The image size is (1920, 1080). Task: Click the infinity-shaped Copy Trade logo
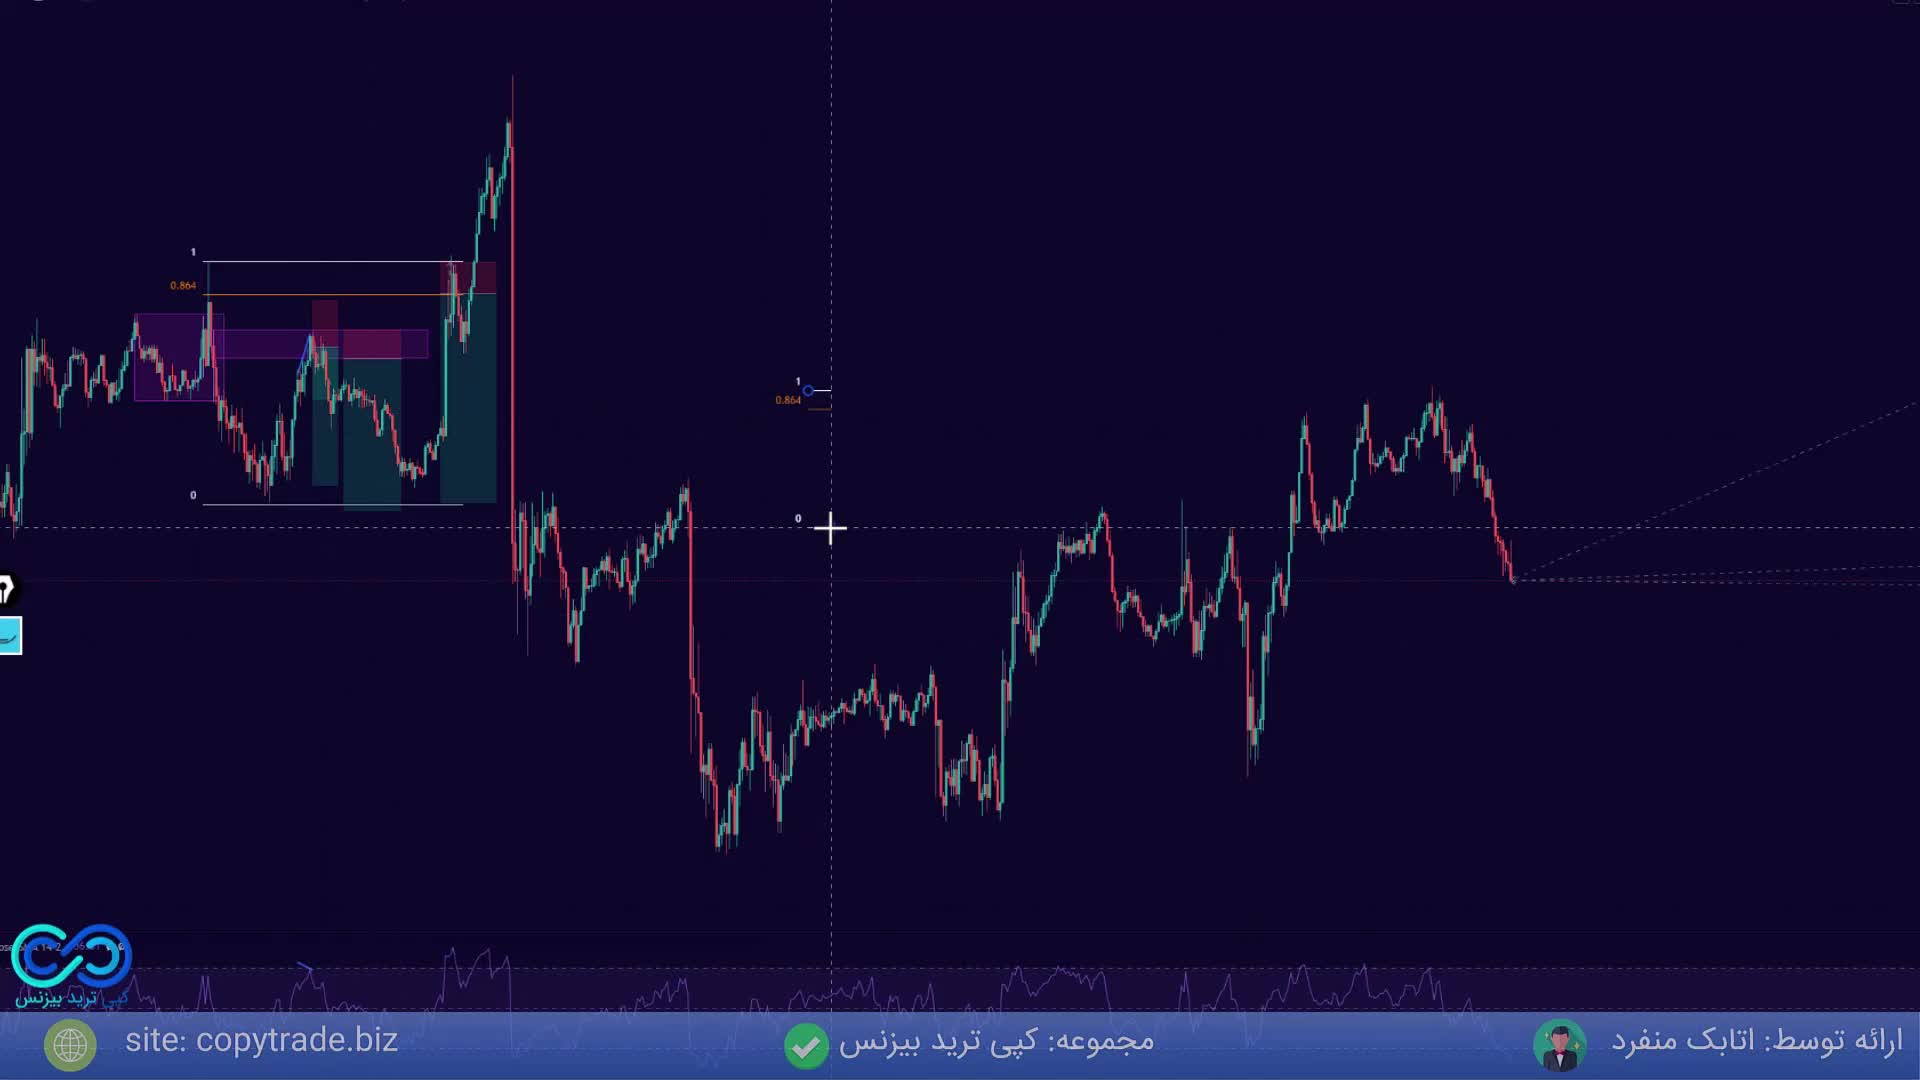(x=71, y=955)
